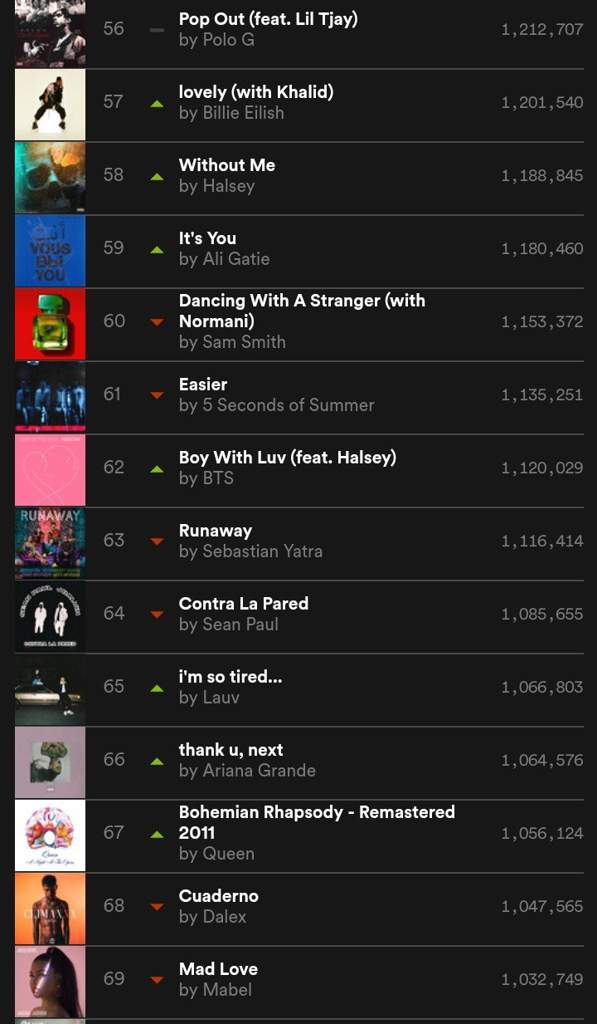The height and width of the screenshot is (1024, 597).
Task: Open the song title Contra La Pared
Action: click(x=244, y=603)
